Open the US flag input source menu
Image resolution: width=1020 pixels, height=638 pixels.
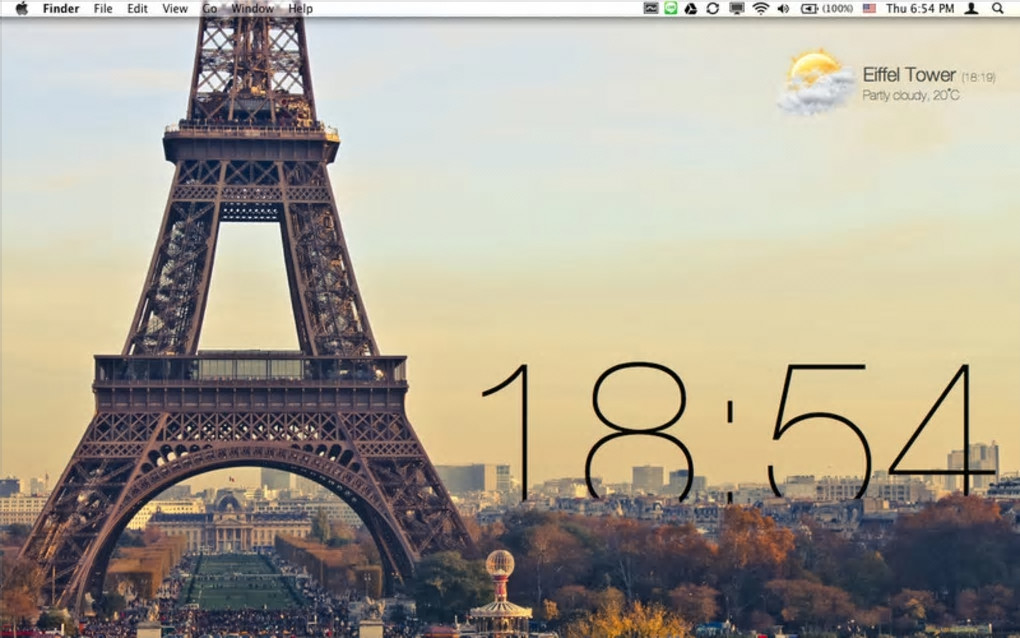click(x=869, y=8)
